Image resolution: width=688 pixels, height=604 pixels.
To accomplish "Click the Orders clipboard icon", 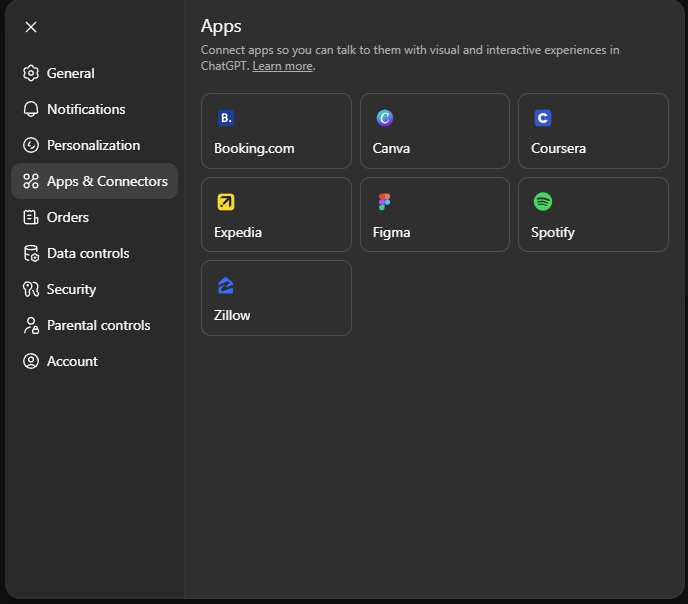I will point(31,217).
